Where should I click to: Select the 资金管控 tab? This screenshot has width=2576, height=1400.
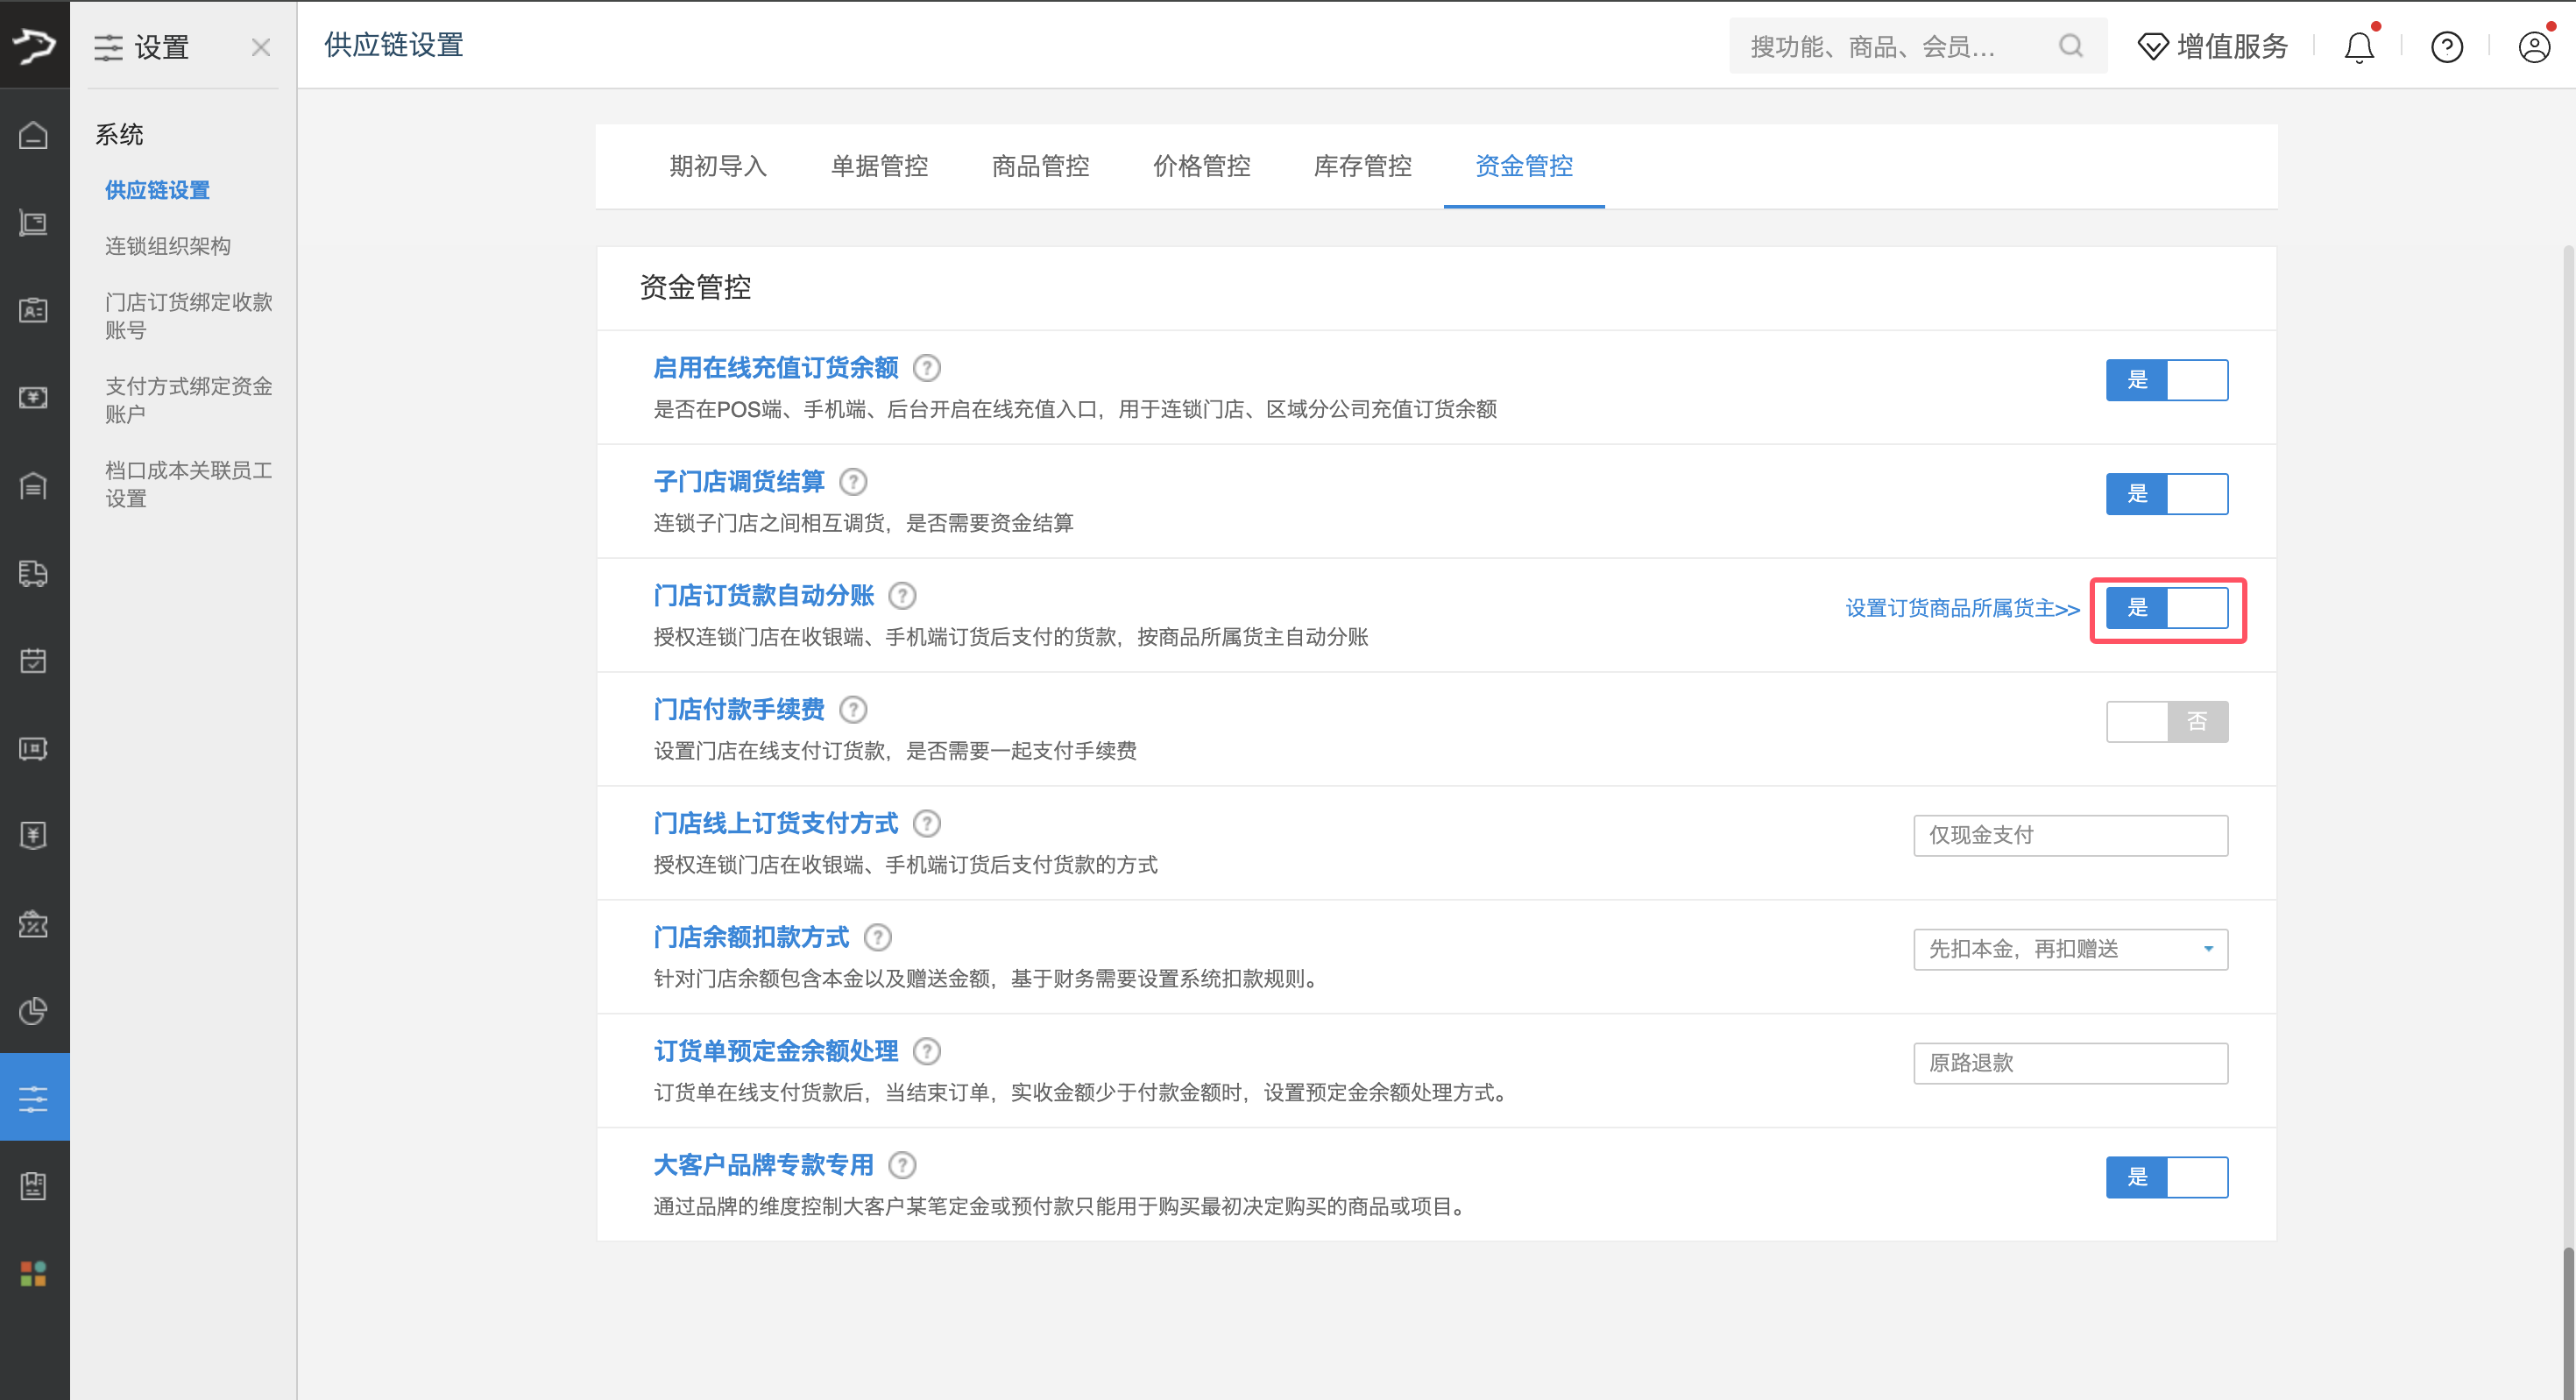click(x=1524, y=166)
